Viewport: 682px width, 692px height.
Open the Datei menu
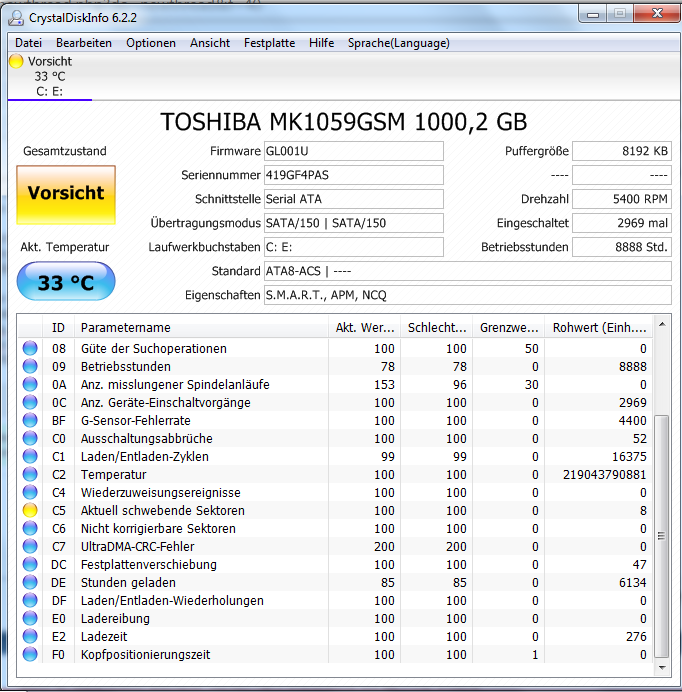[x=28, y=43]
